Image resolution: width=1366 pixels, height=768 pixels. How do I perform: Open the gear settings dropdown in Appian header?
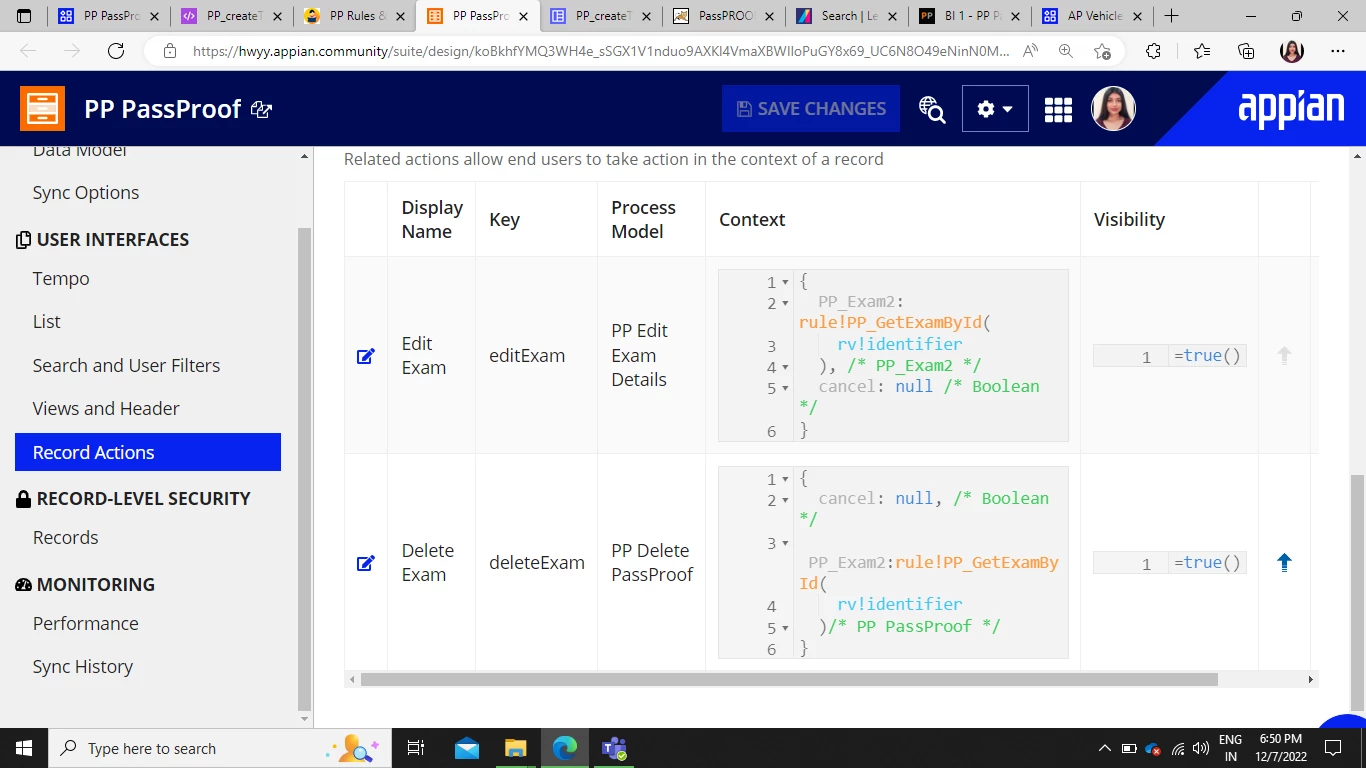coord(995,109)
